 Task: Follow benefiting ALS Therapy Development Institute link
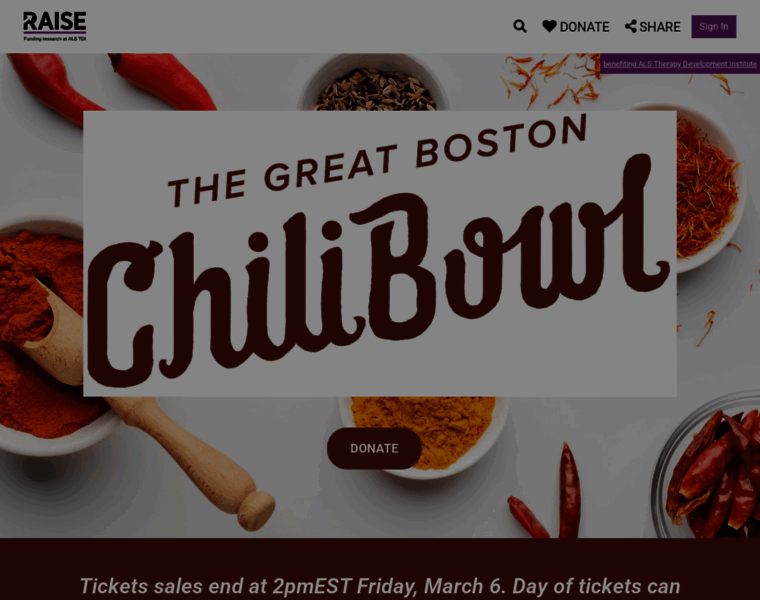(680, 64)
